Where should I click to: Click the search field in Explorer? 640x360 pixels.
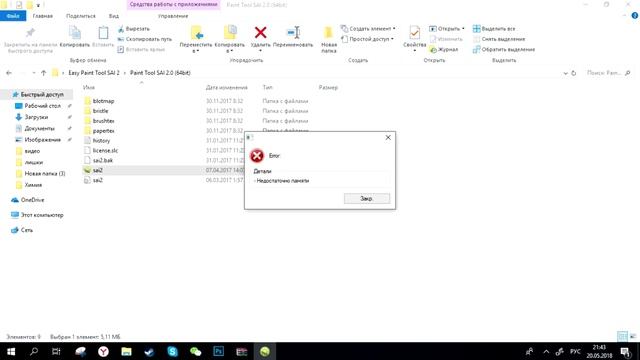pyautogui.click(x=608, y=73)
